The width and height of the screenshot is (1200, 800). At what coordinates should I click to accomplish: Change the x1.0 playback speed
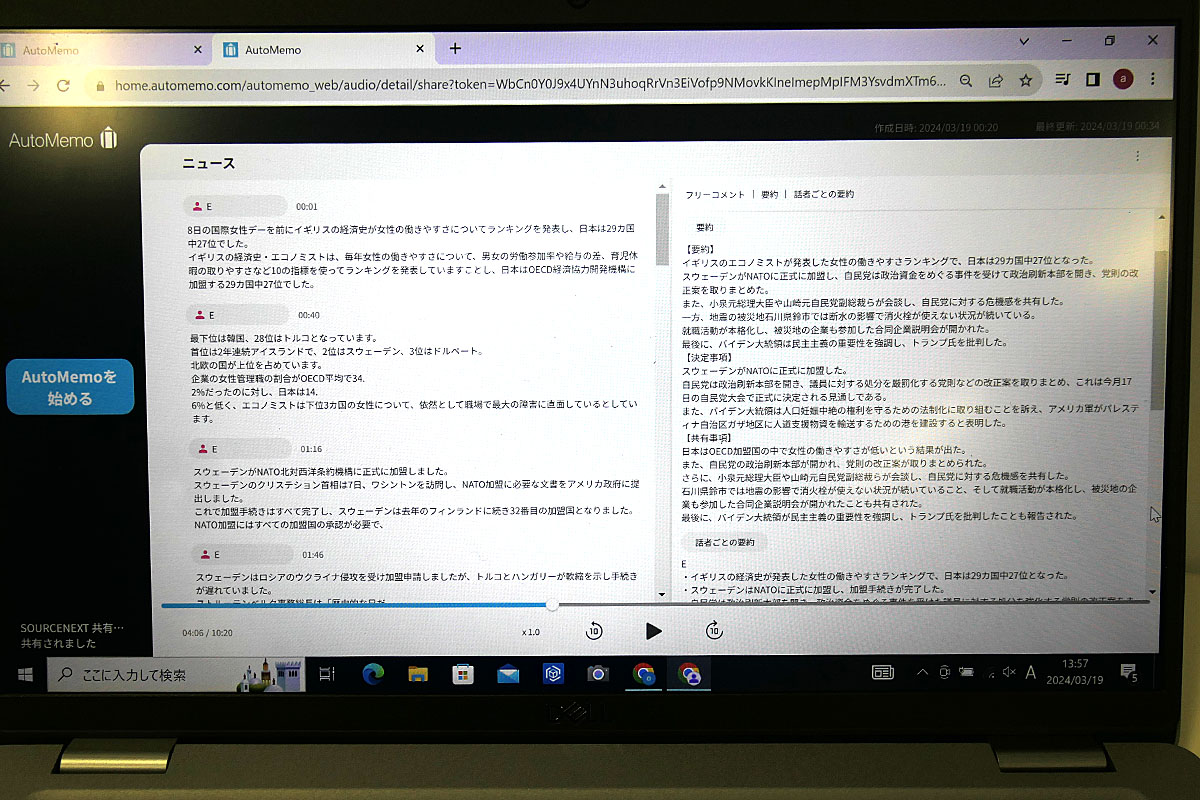531,632
